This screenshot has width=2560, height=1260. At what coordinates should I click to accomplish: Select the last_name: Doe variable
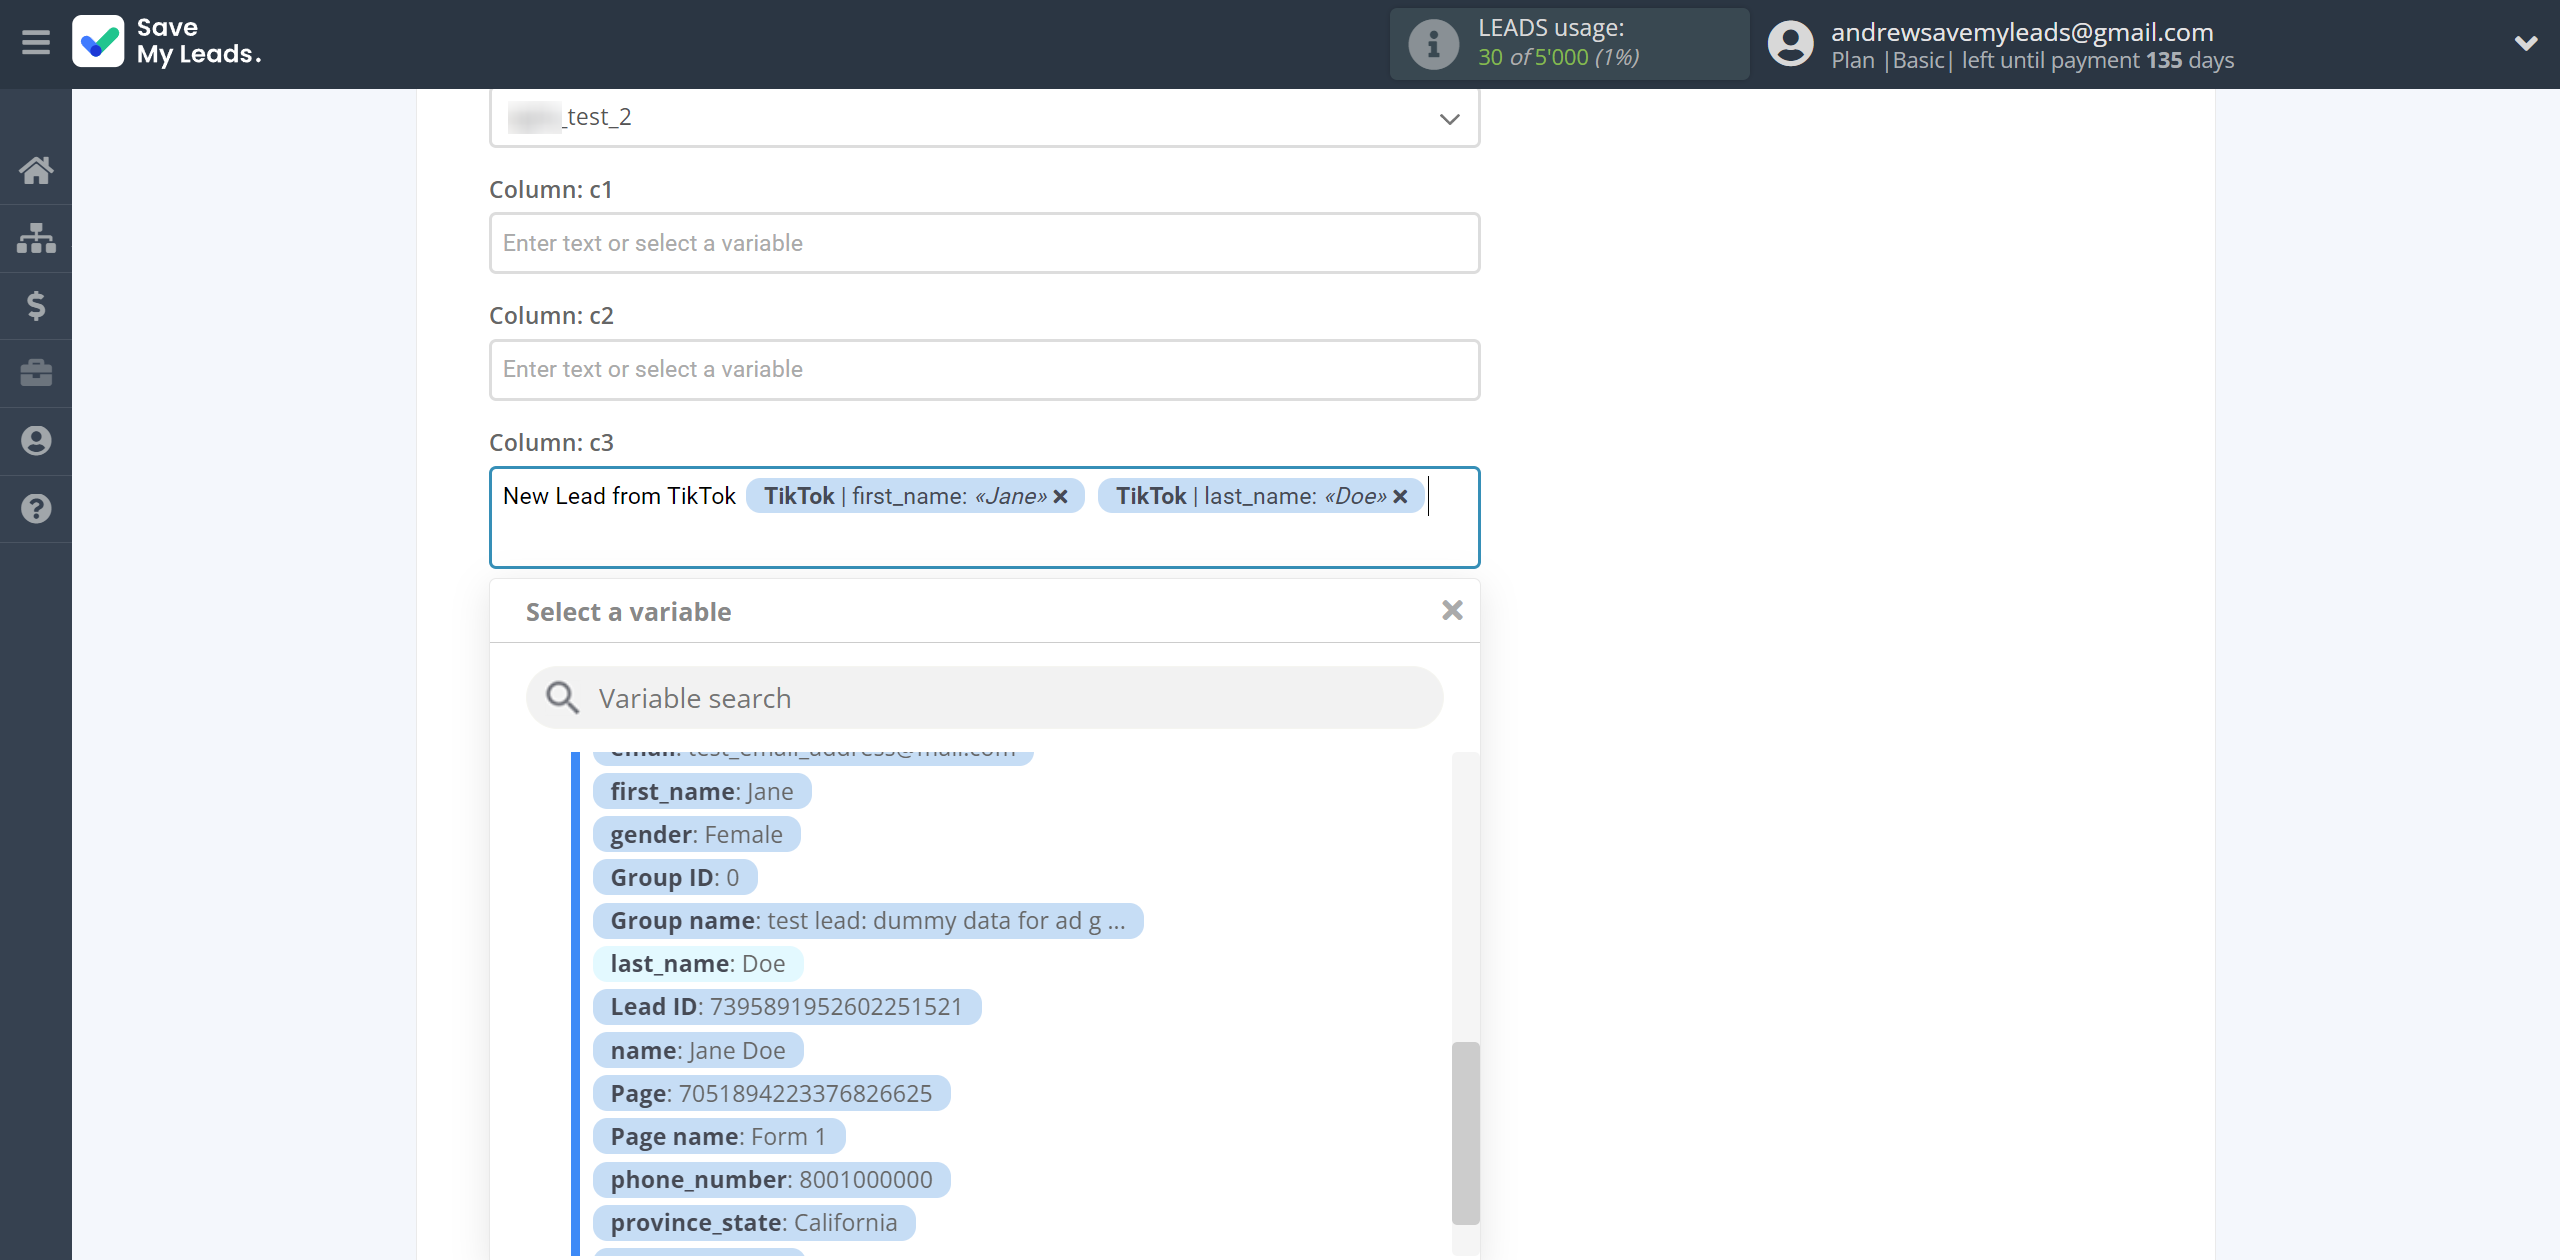[x=698, y=964]
